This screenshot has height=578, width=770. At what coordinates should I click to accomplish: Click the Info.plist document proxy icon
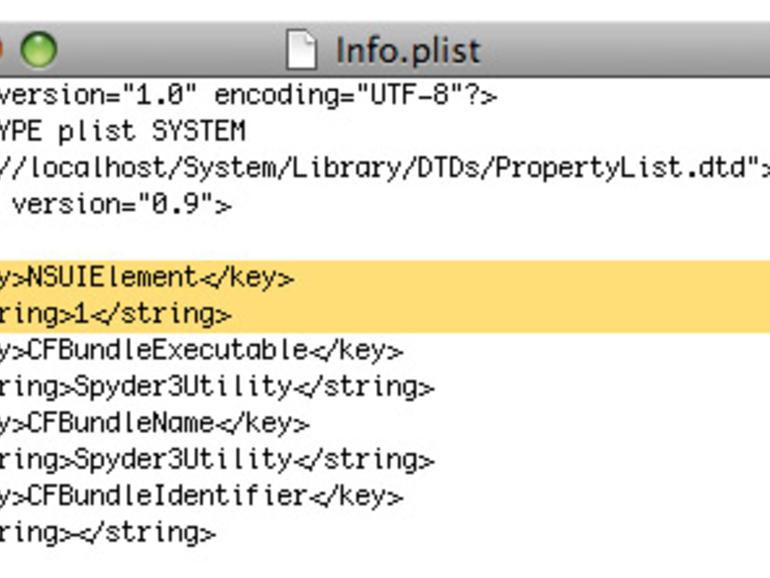(301, 50)
